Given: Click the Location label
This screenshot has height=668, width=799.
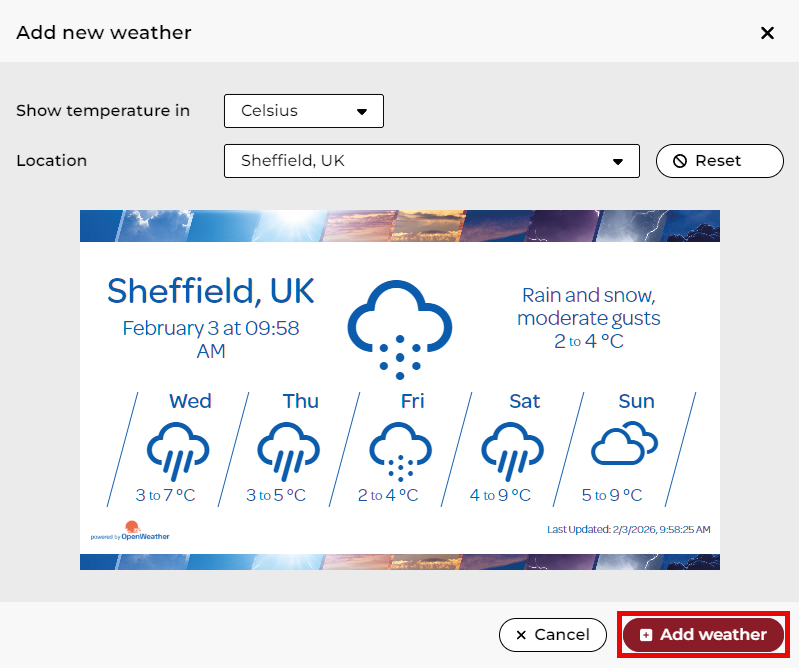Looking at the screenshot, I should 52,161.
